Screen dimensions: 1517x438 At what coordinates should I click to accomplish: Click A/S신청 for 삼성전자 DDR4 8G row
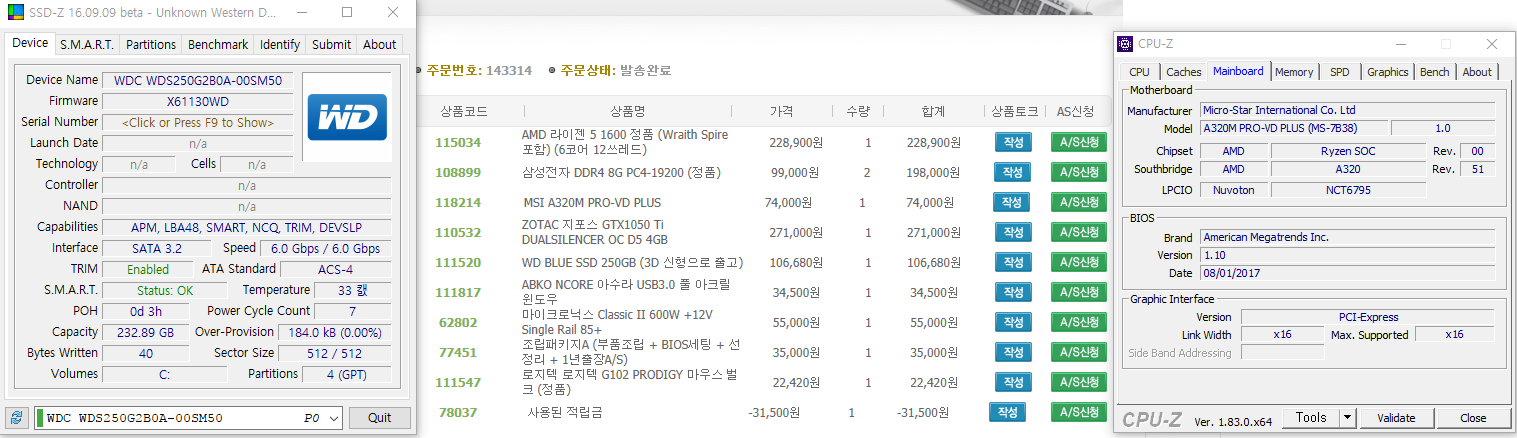pos(1079,172)
